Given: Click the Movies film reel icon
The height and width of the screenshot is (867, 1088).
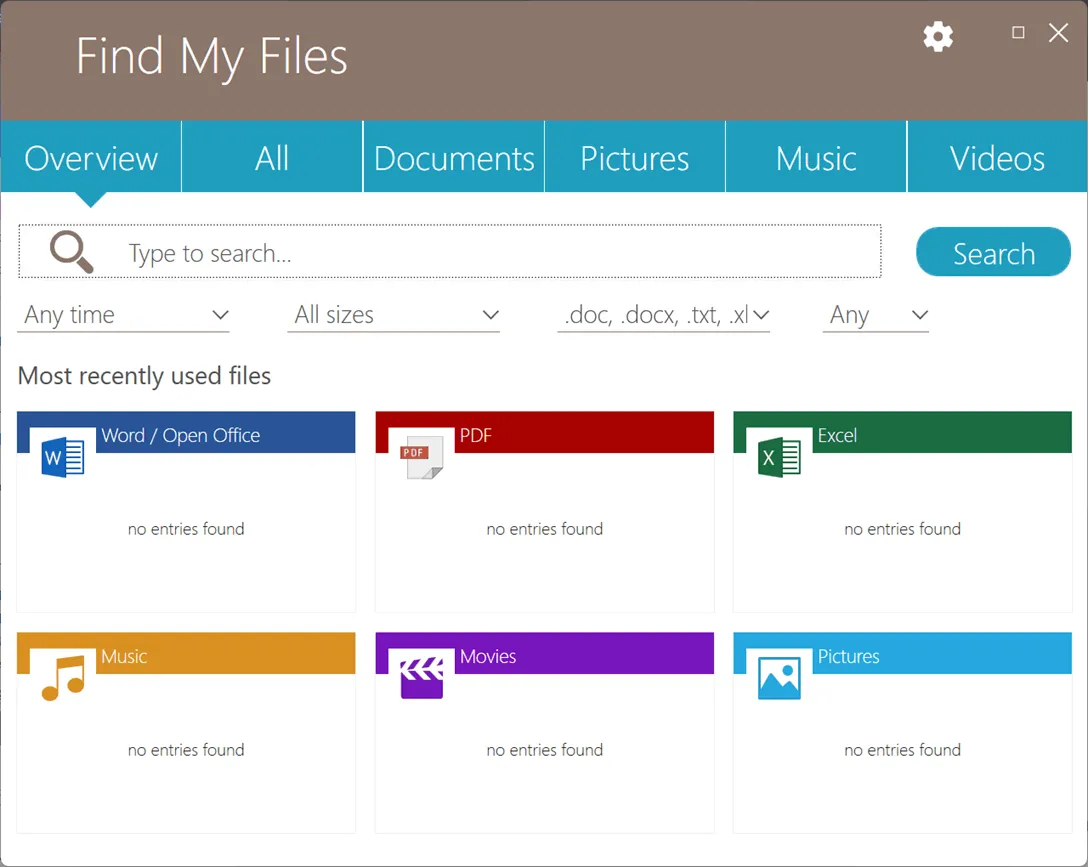Looking at the screenshot, I should (420, 678).
